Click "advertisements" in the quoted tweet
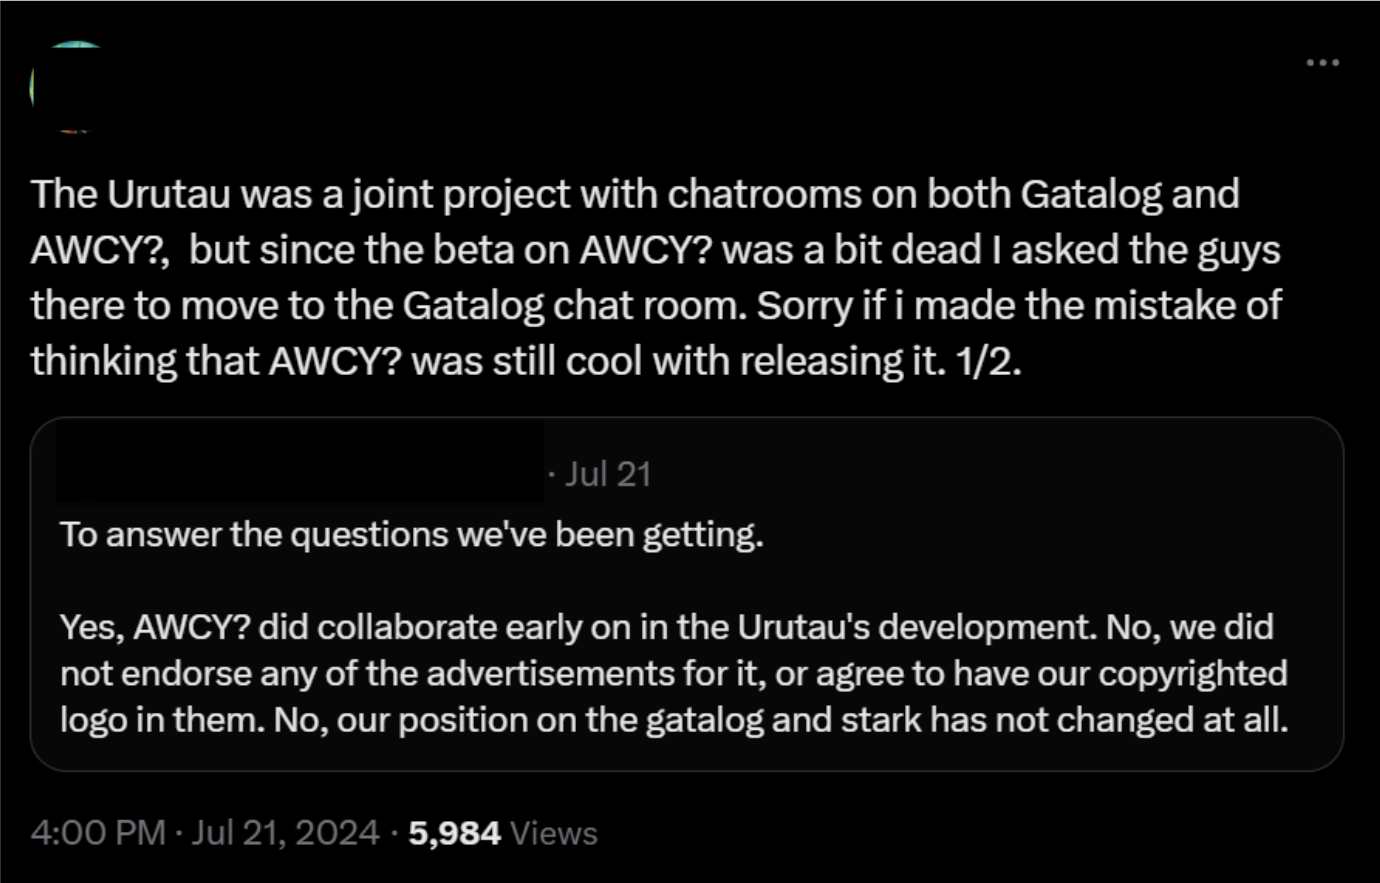Screen dimensions: 1380x883 (520, 673)
